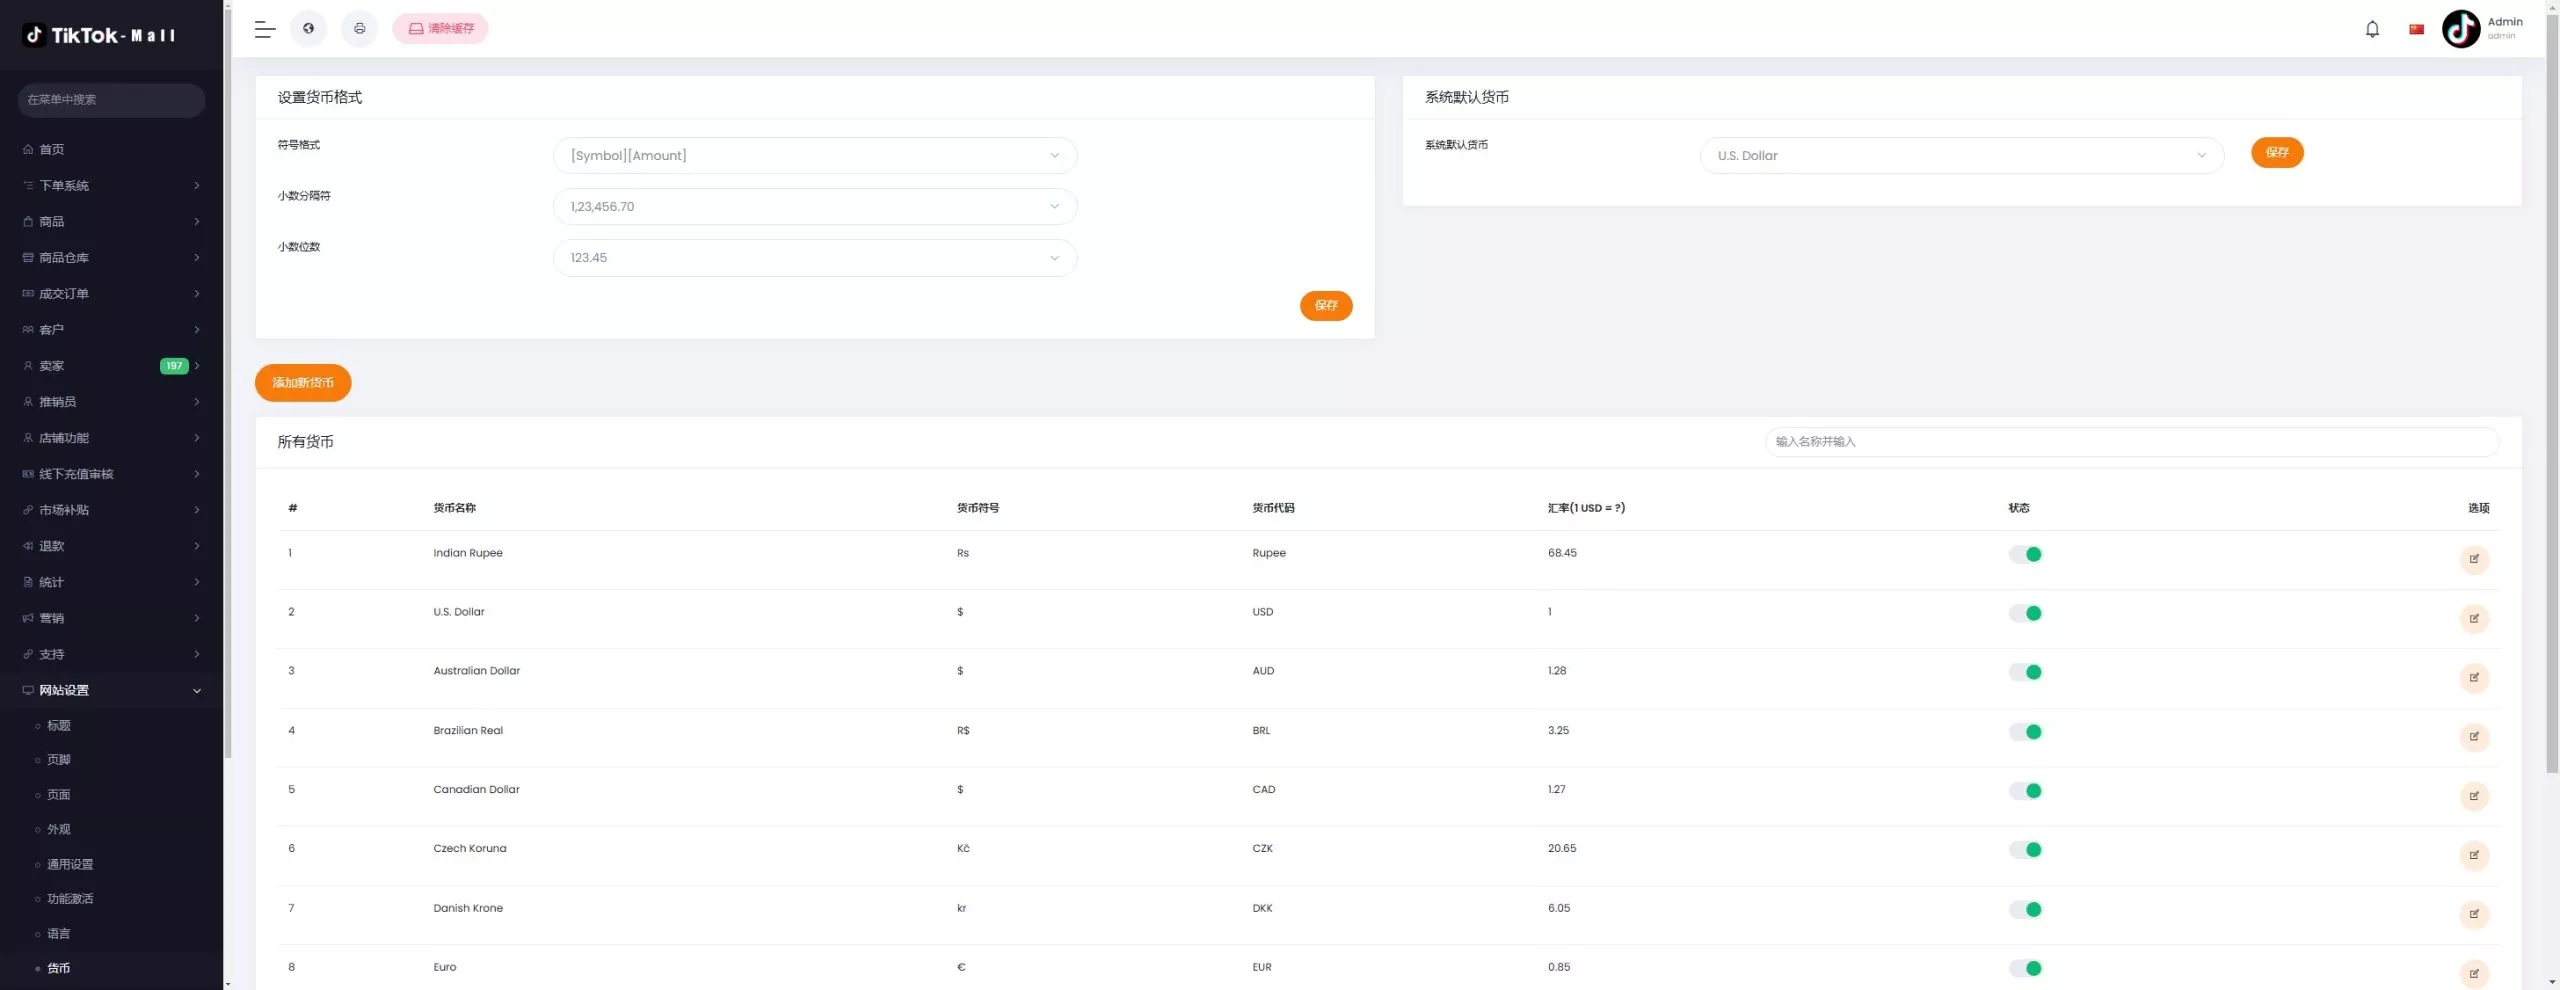This screenshot has height=990, width=2560.
Task: Select 语言 in the website settings submenu
Action: [x=59, y=933]
